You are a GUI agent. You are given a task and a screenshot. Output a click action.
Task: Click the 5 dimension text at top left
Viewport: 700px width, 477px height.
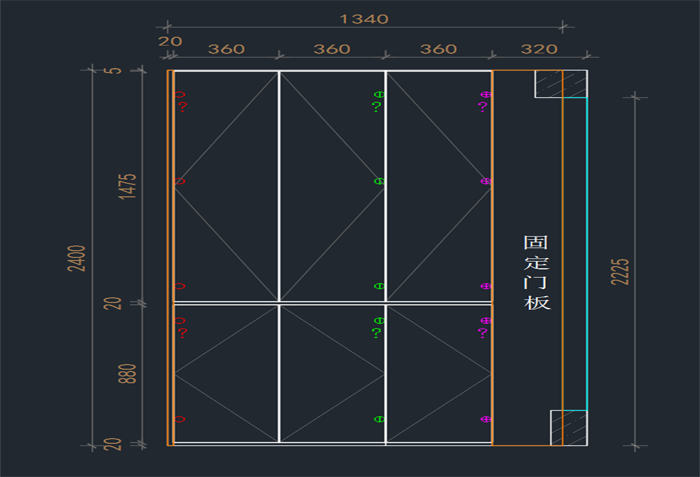(x=118, y=71)
